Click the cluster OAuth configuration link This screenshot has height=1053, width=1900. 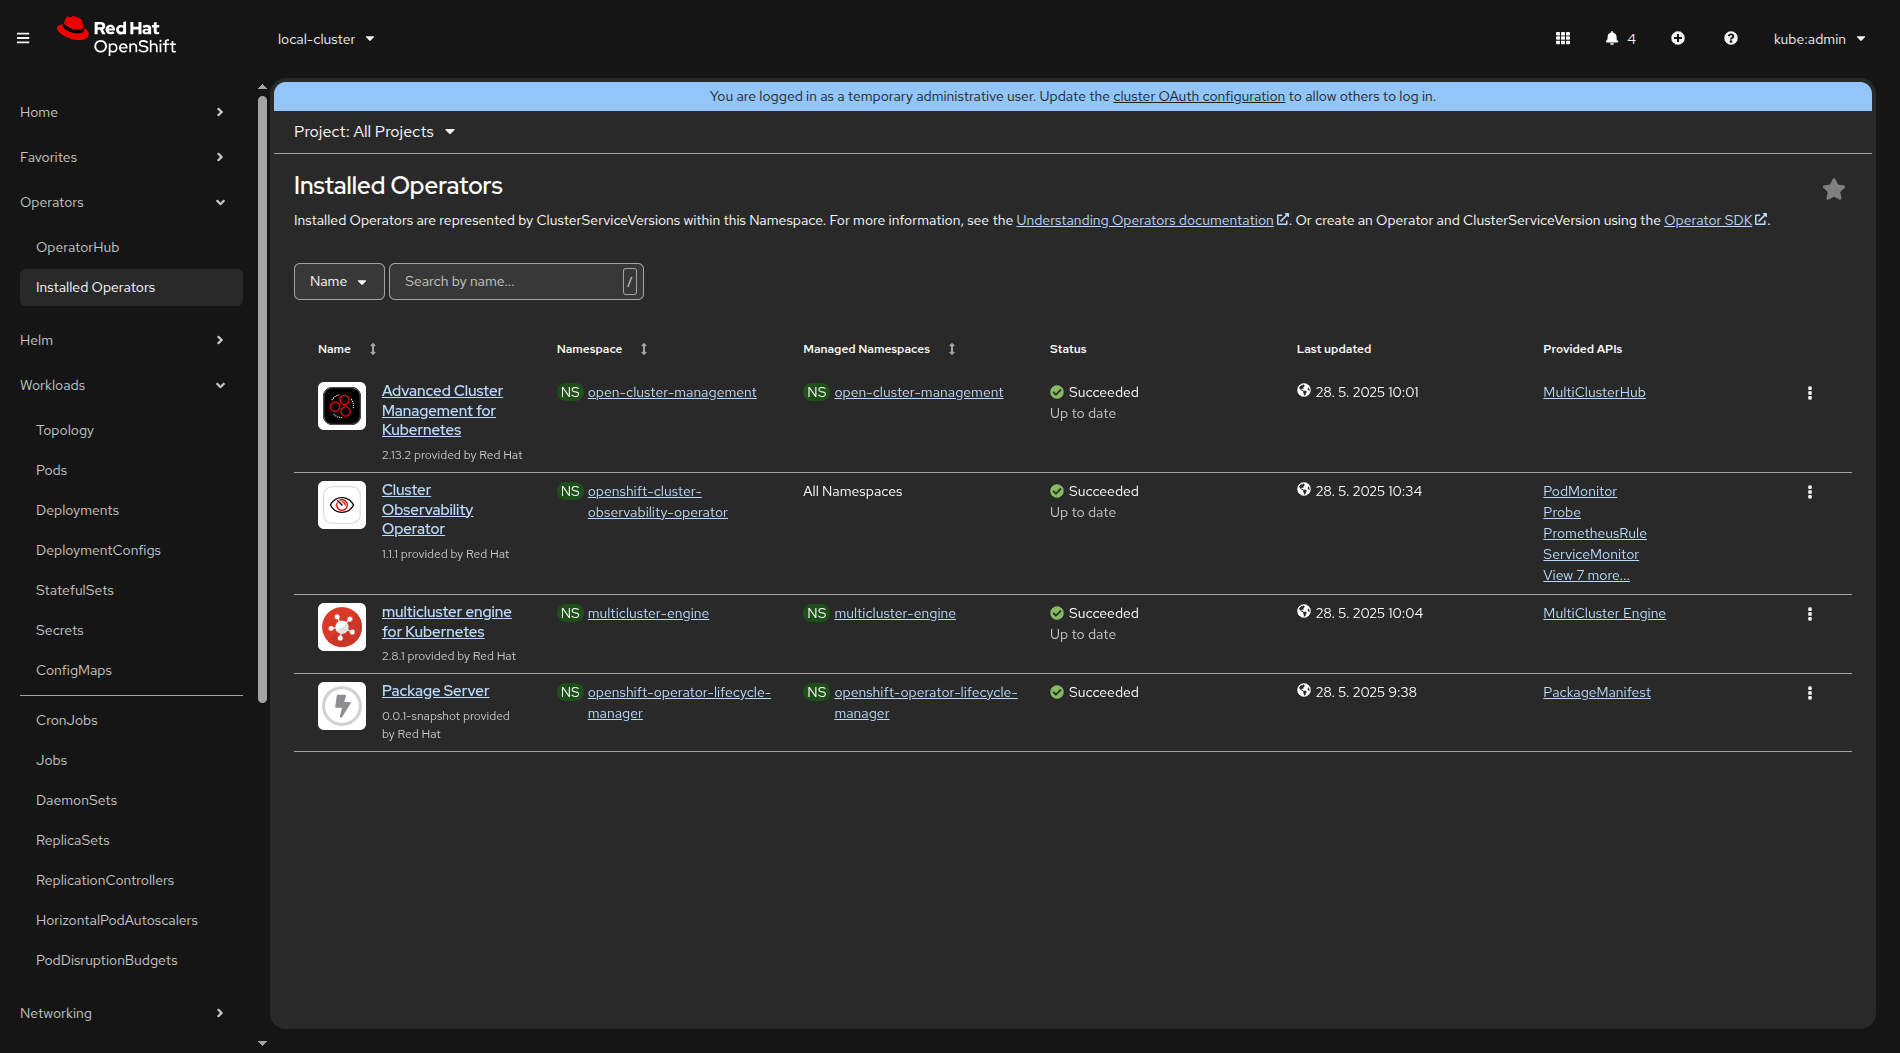1198,97
